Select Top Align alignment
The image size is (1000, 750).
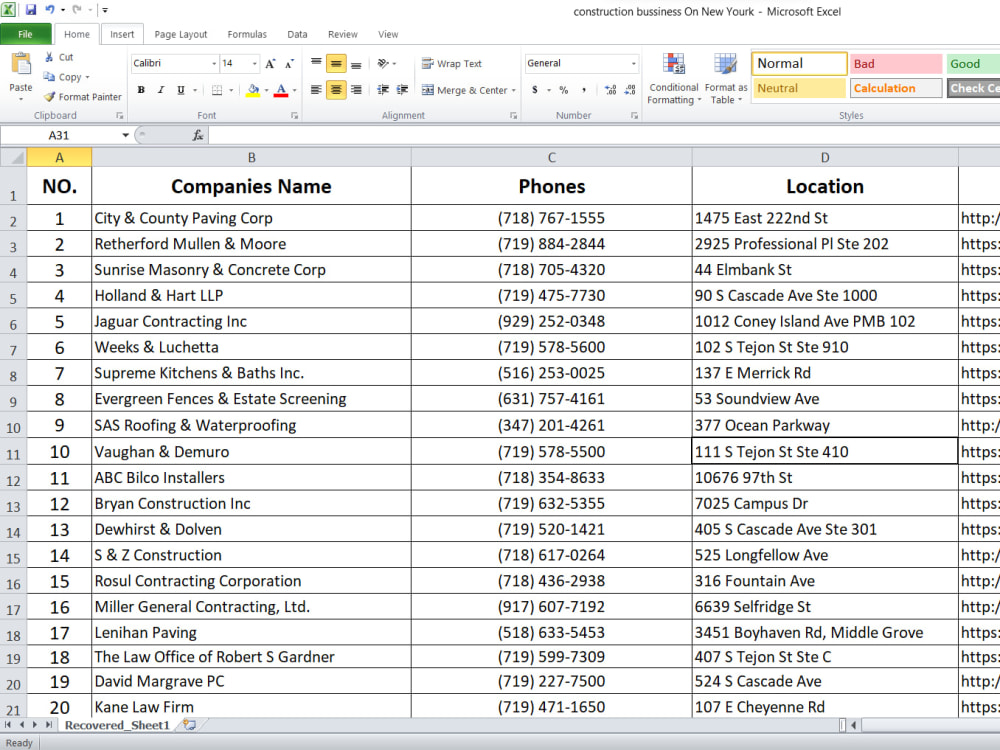pyautogui.click(x=316, y=63)
